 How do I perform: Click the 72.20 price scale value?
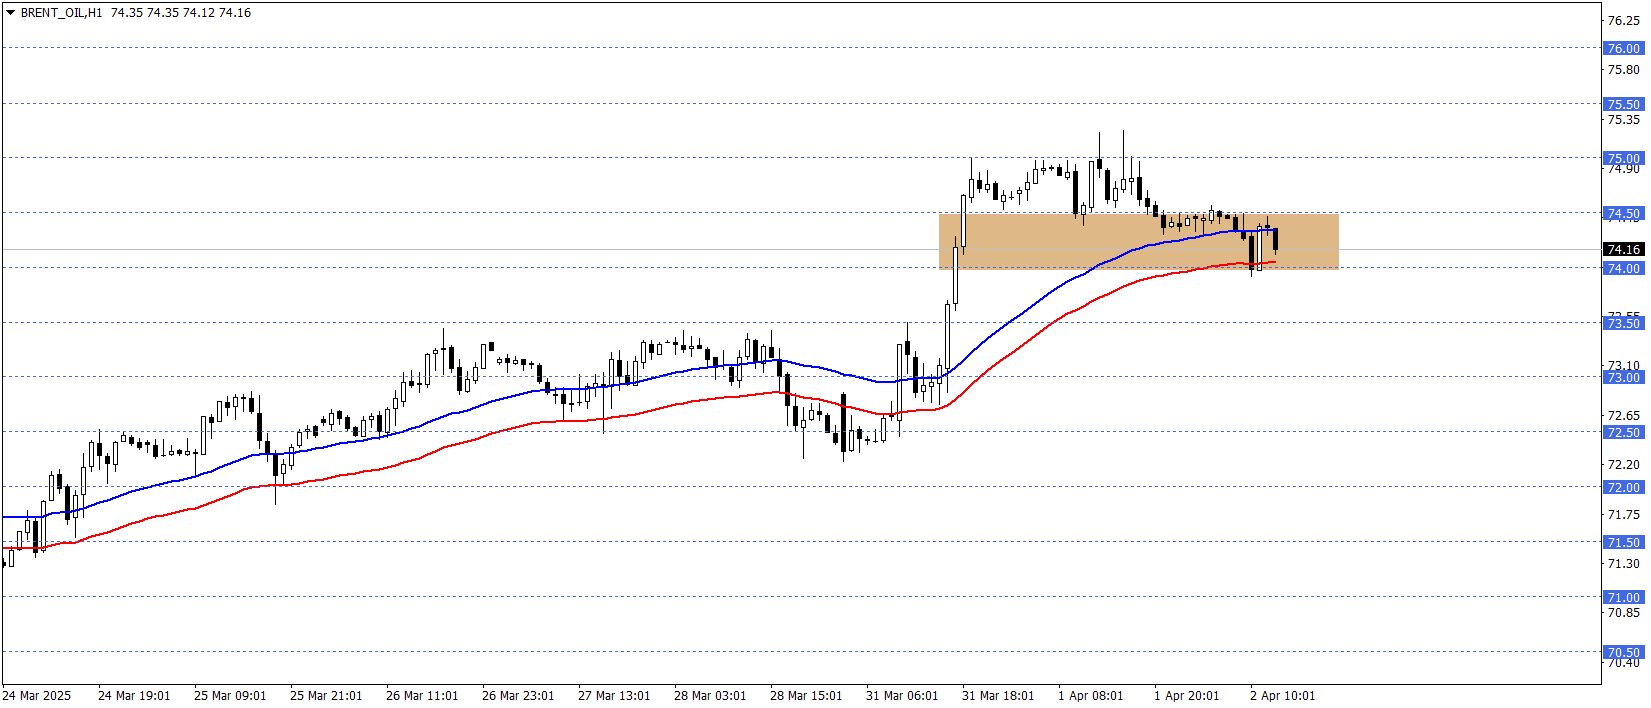click(1623, 464)
